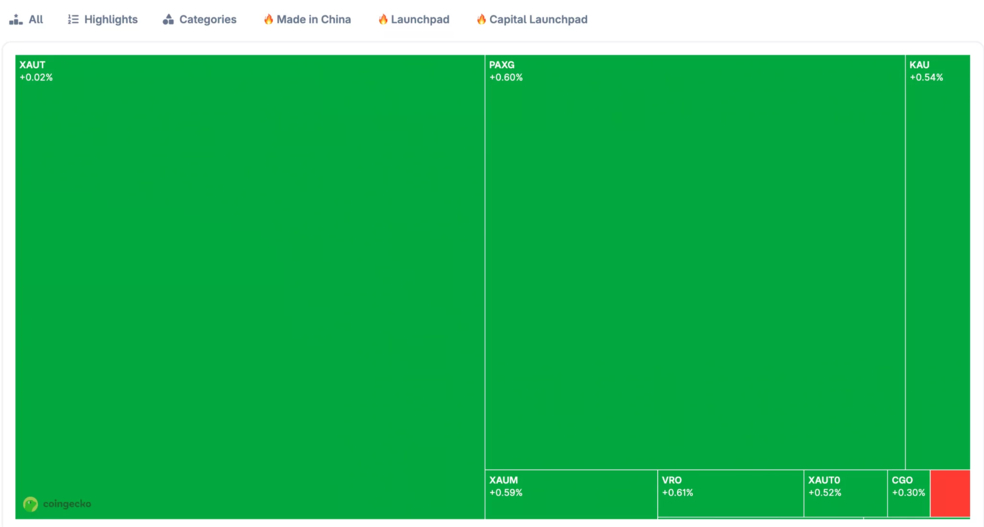Image resolution: width=984 pixels, height=527 pixels.
Task: Select the Categories tab
Action: (207, 20)
